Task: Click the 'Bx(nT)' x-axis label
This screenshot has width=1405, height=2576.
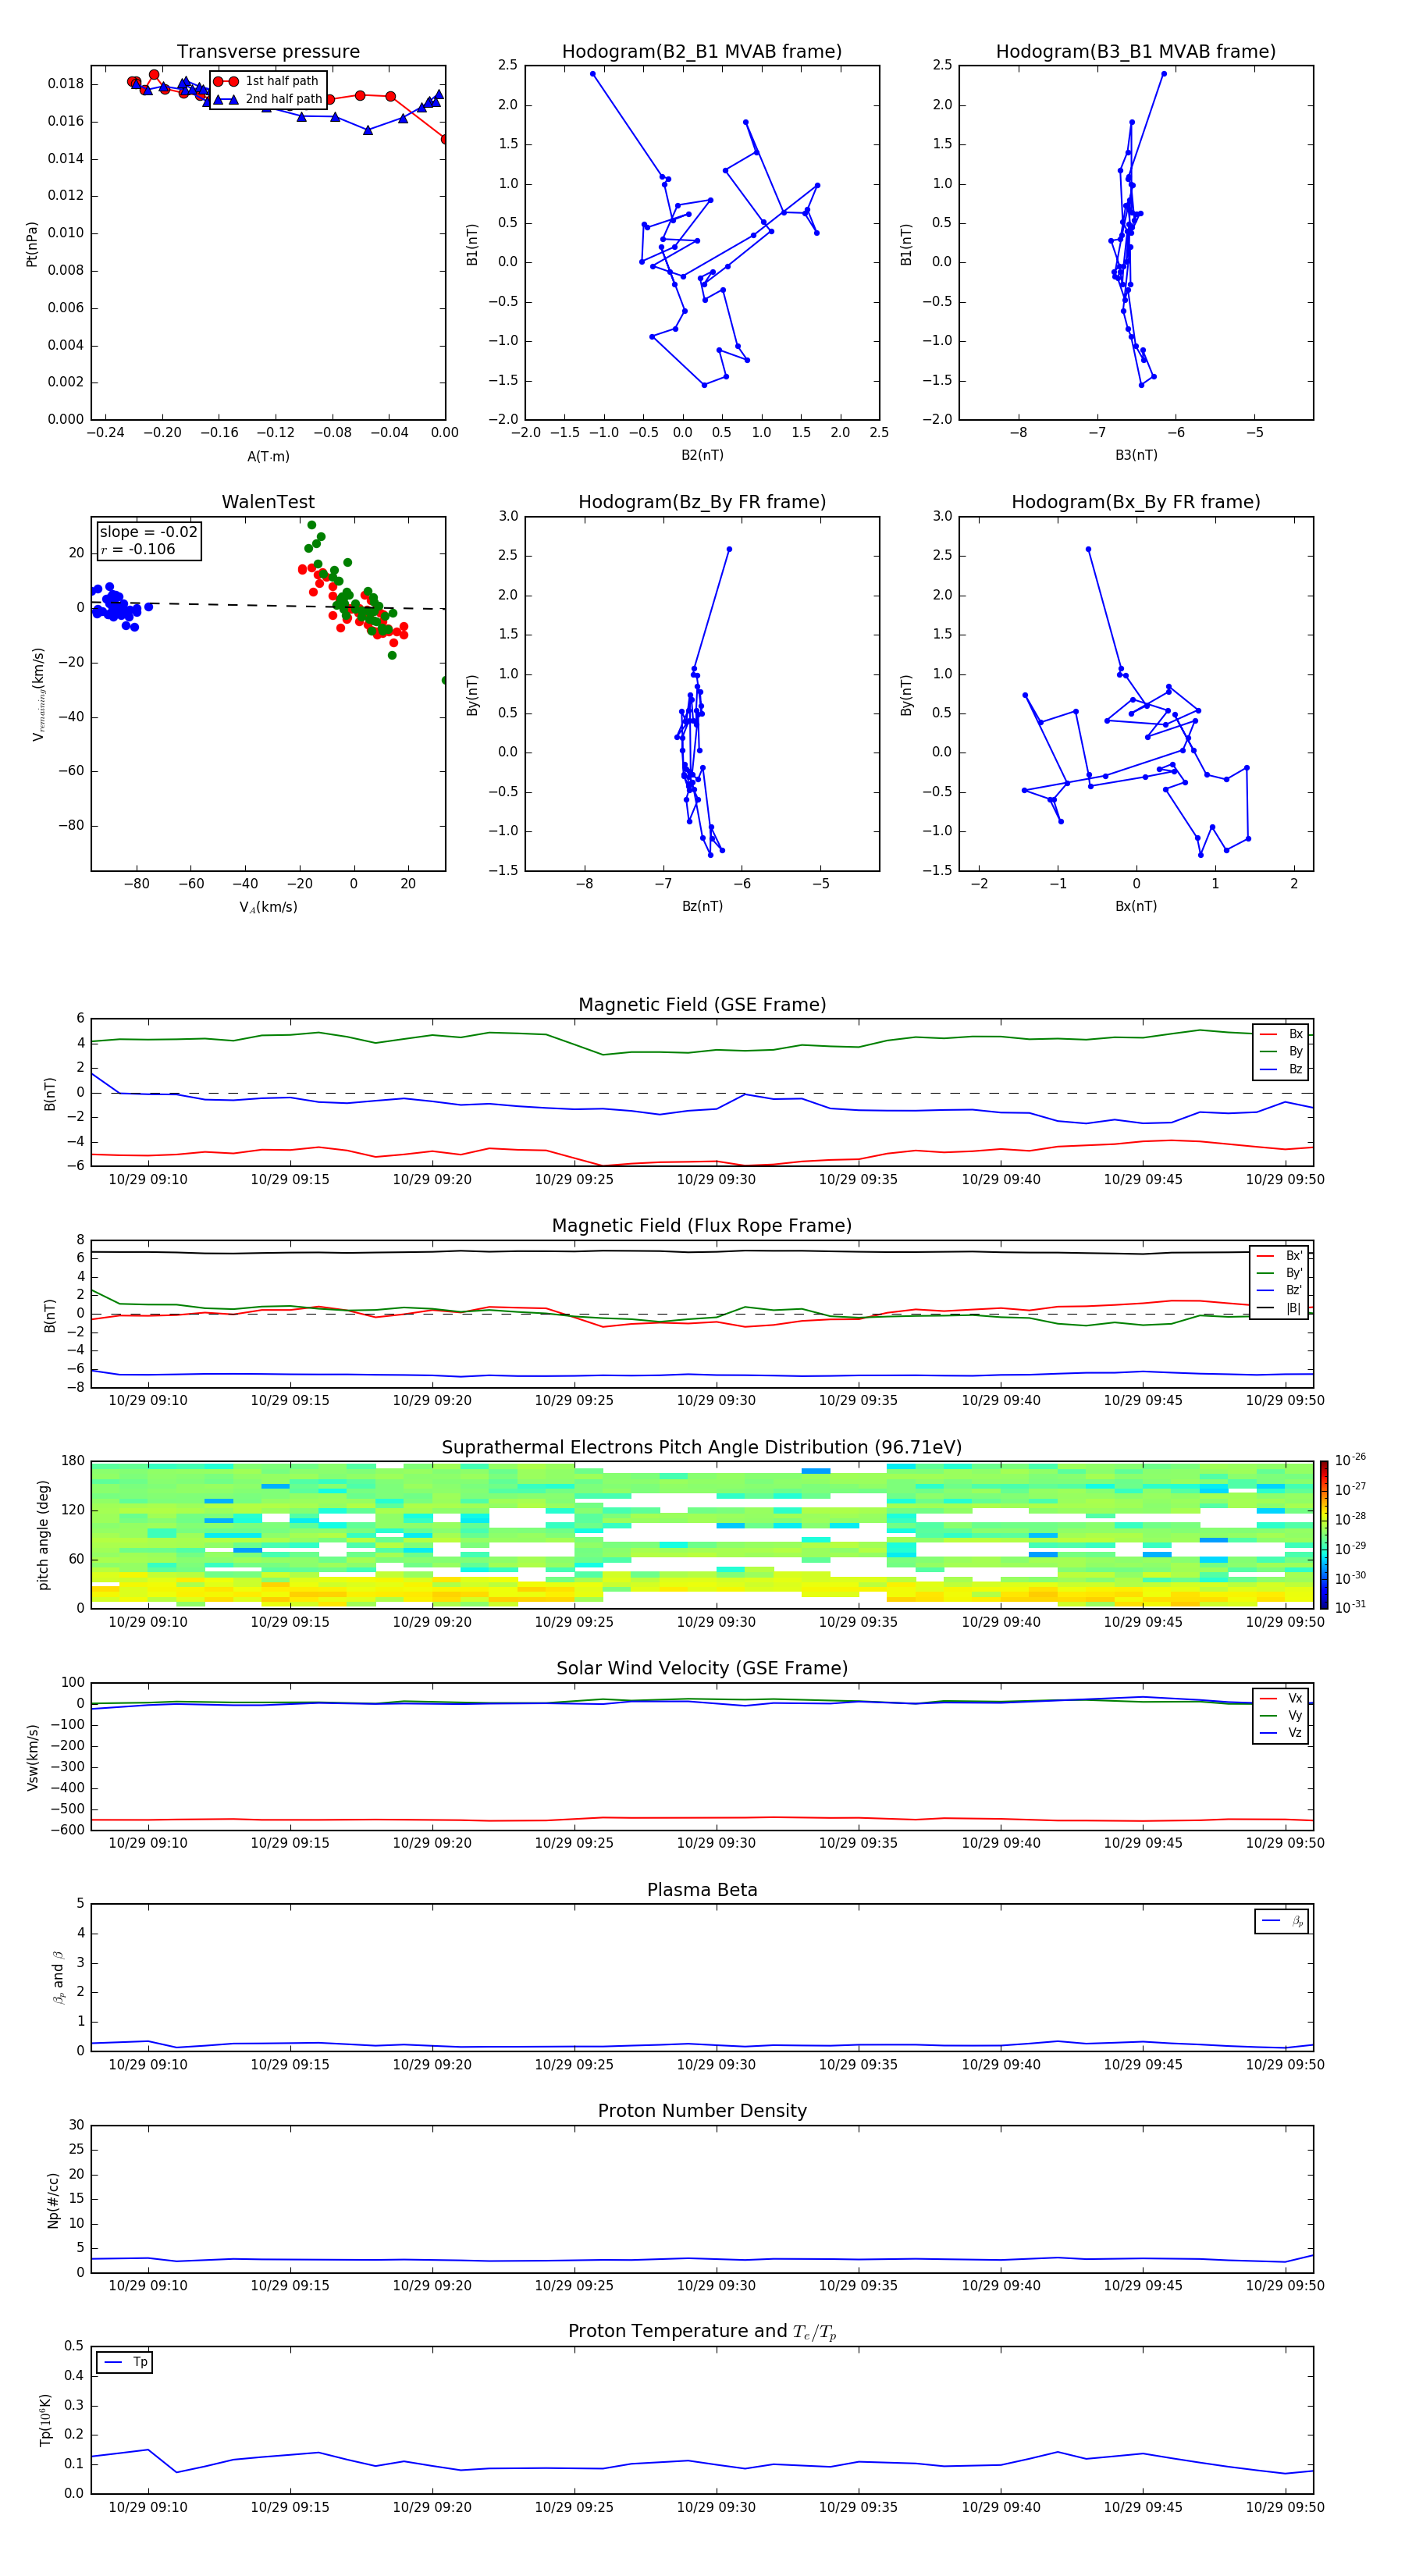Action: (1136, 906)
